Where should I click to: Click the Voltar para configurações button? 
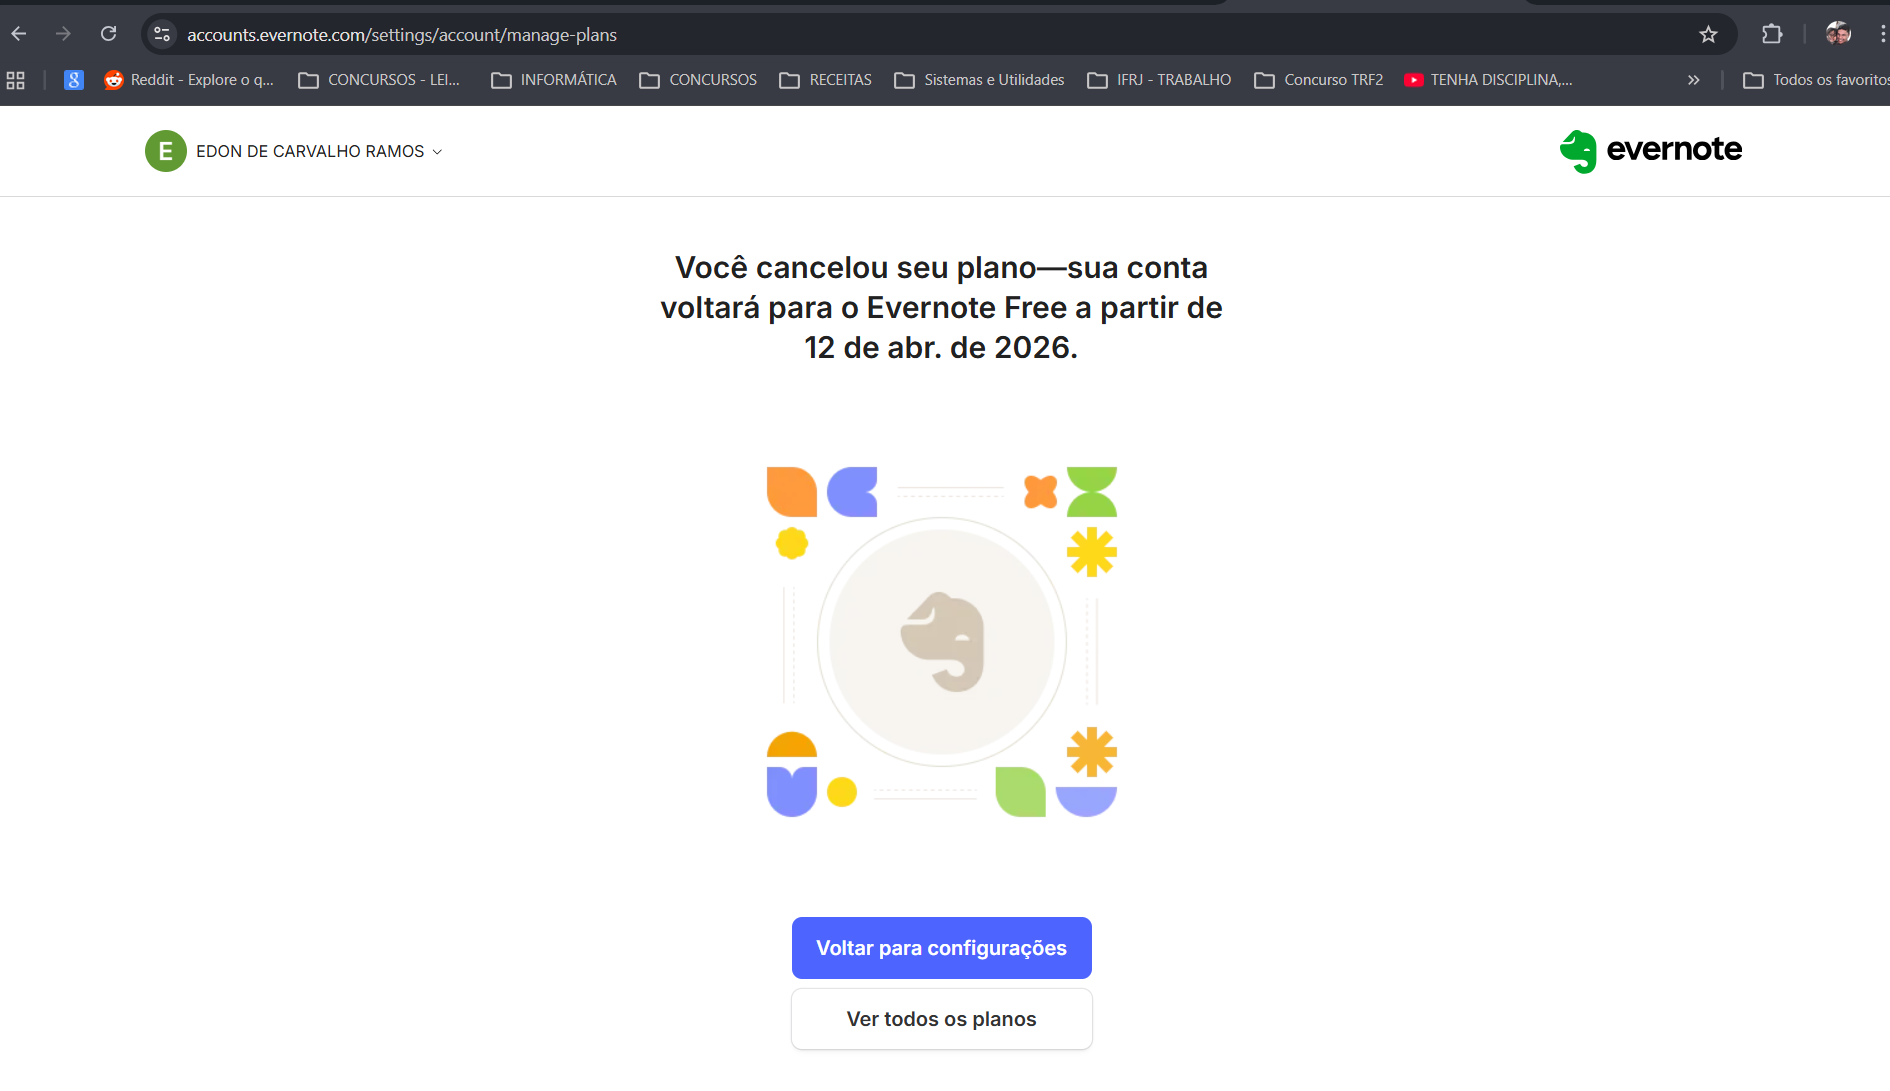coord(941,948)
